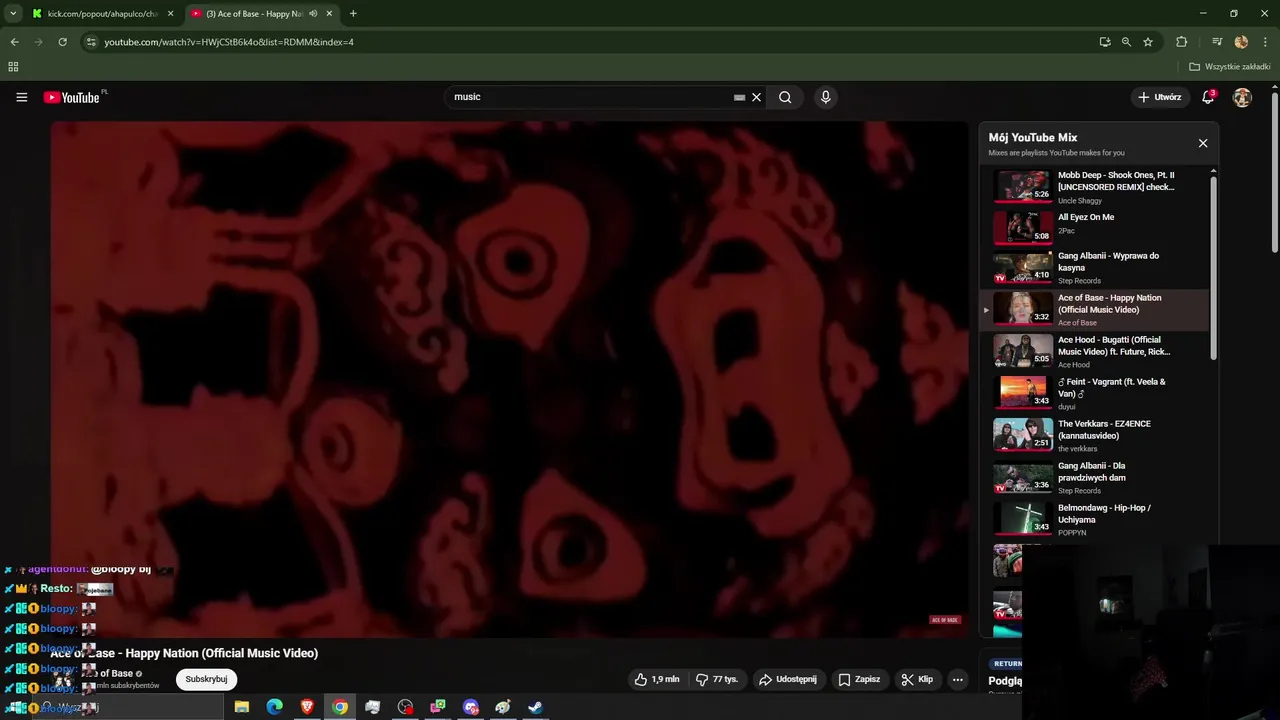Image resolution: width=1280 pixels, height=720 pixels.
Task: Open more actions three-dot menu
Action: pos(957,679)
